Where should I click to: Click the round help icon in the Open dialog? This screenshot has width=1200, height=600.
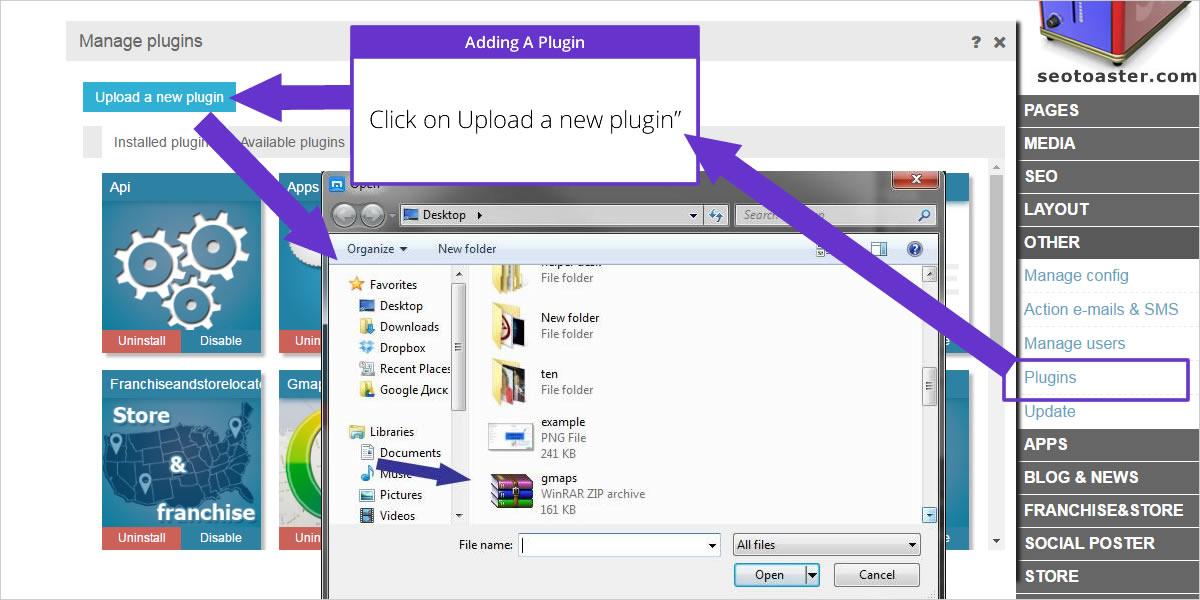(x=914, y=248)
